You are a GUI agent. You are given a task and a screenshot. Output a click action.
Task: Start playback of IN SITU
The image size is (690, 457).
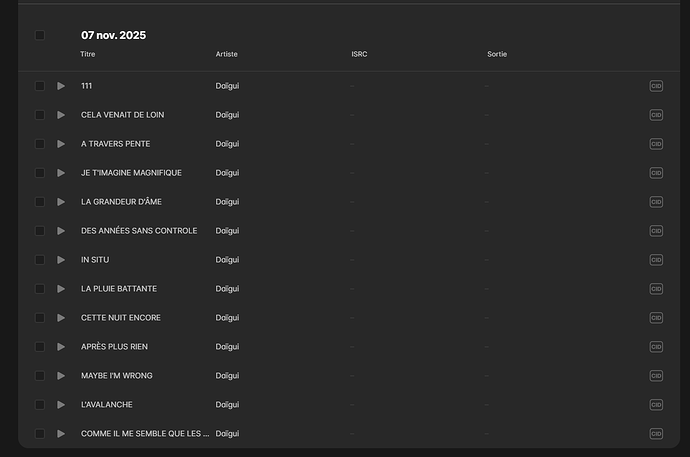click(61, 260)
